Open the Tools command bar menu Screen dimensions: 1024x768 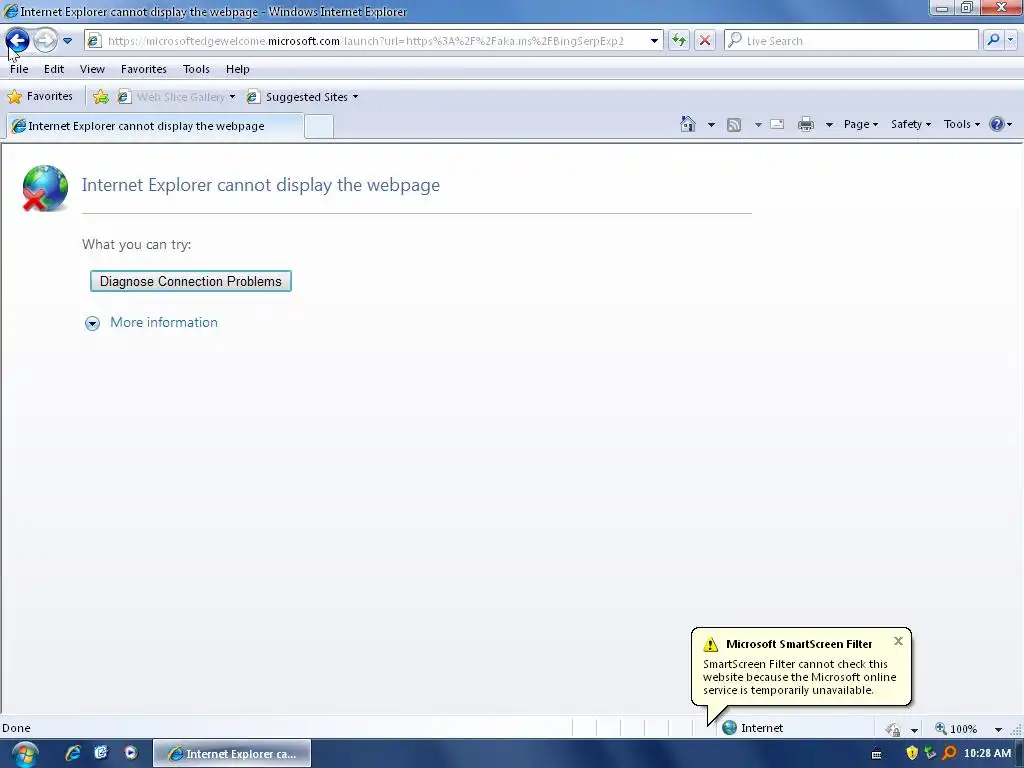[961, 124]
